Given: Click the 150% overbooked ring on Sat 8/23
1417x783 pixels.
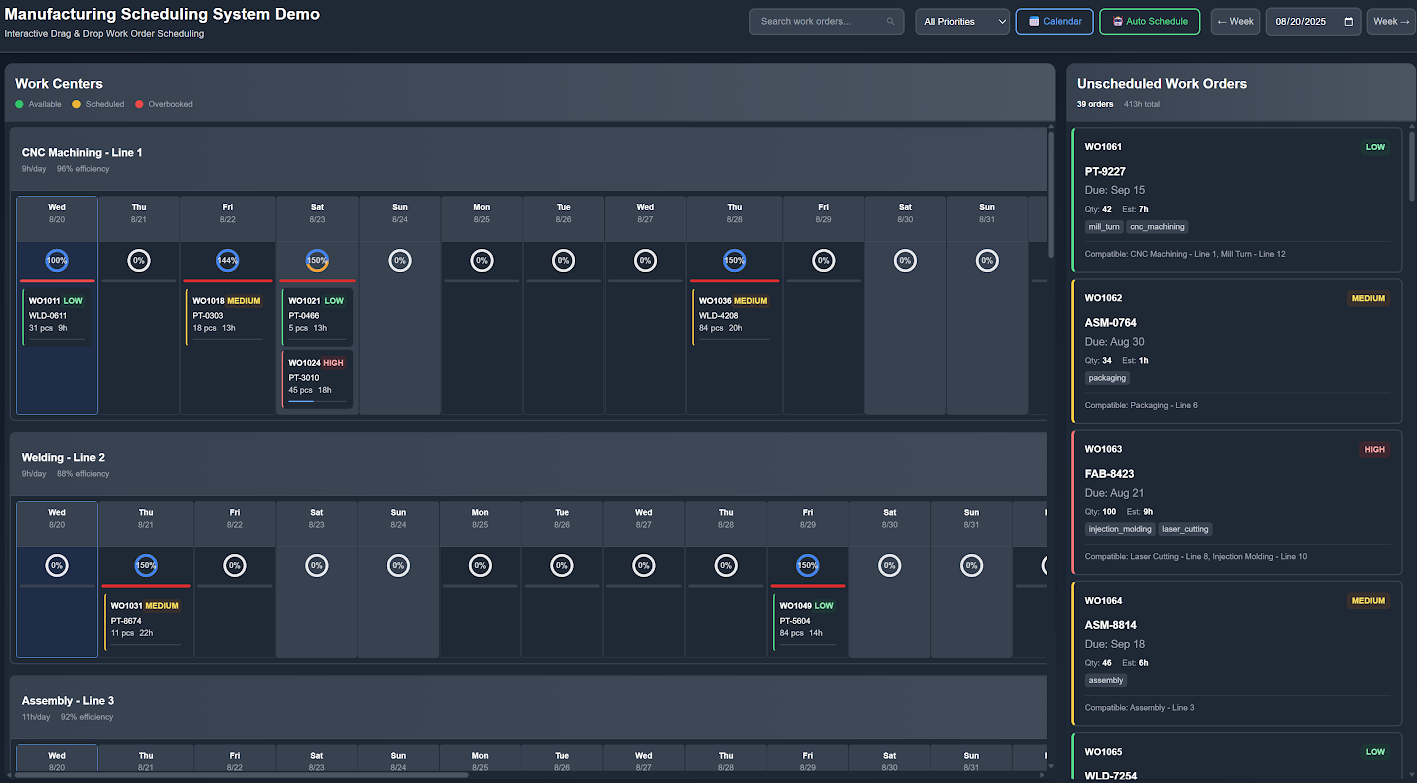Looking at the screenshot, I should click(317, 260).
